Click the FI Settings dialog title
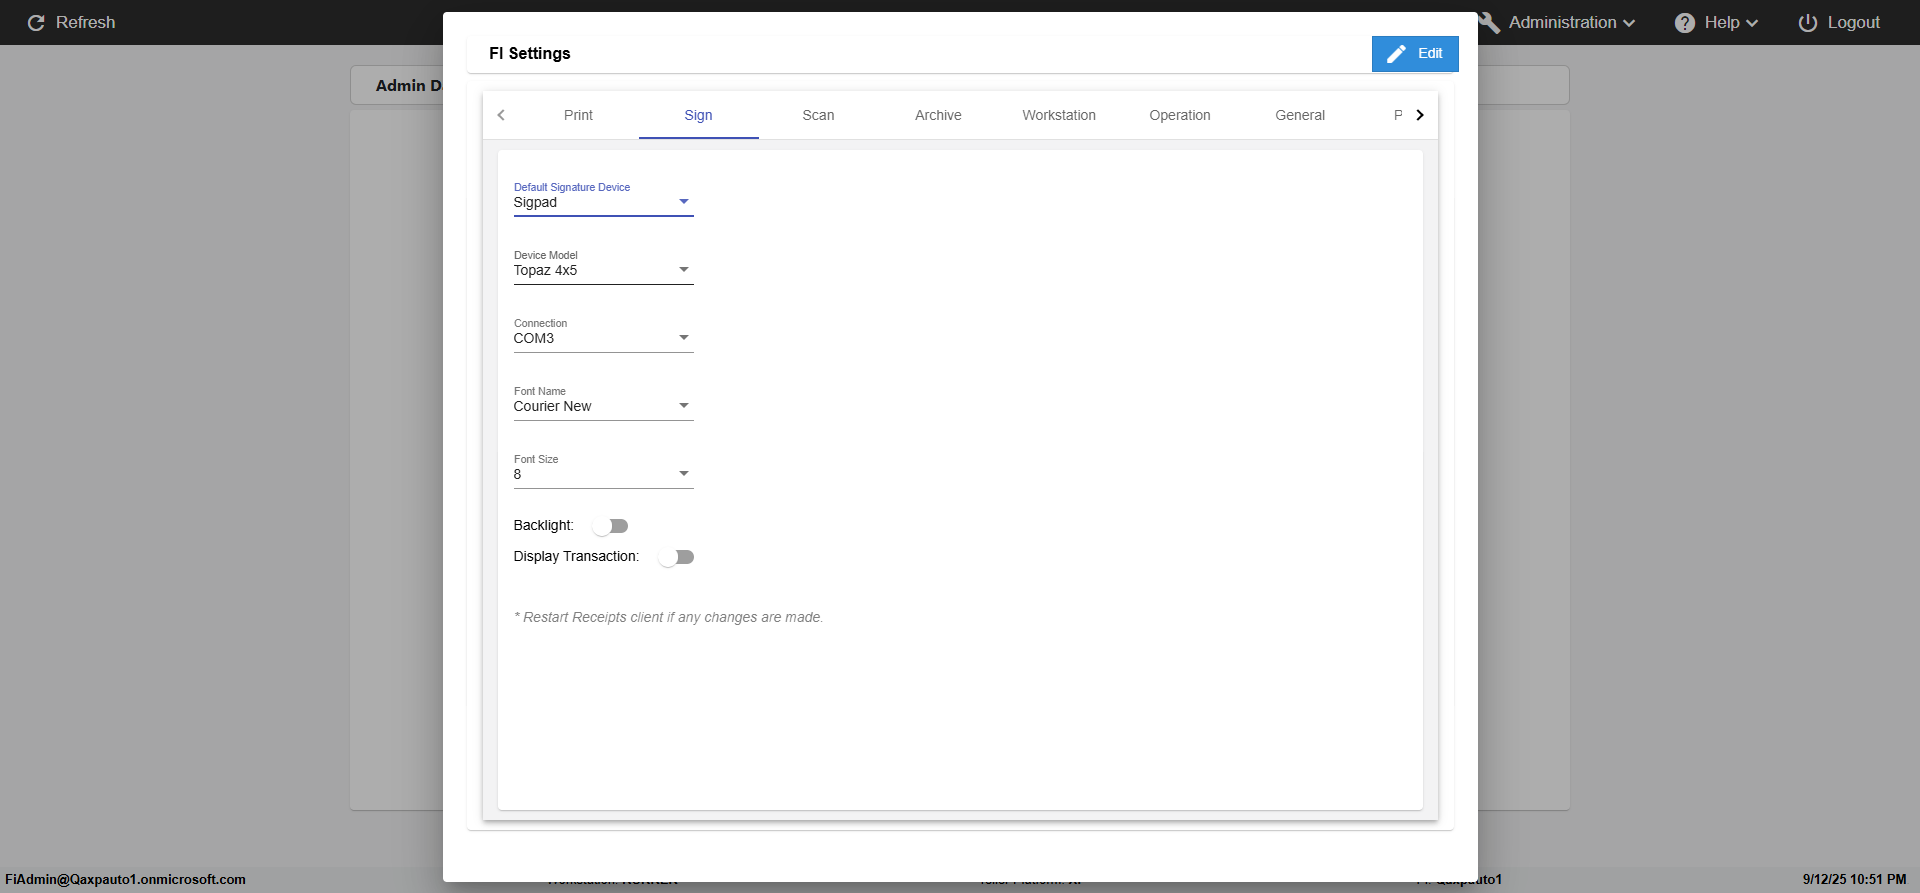1920x893 pixels. point(529,54)
